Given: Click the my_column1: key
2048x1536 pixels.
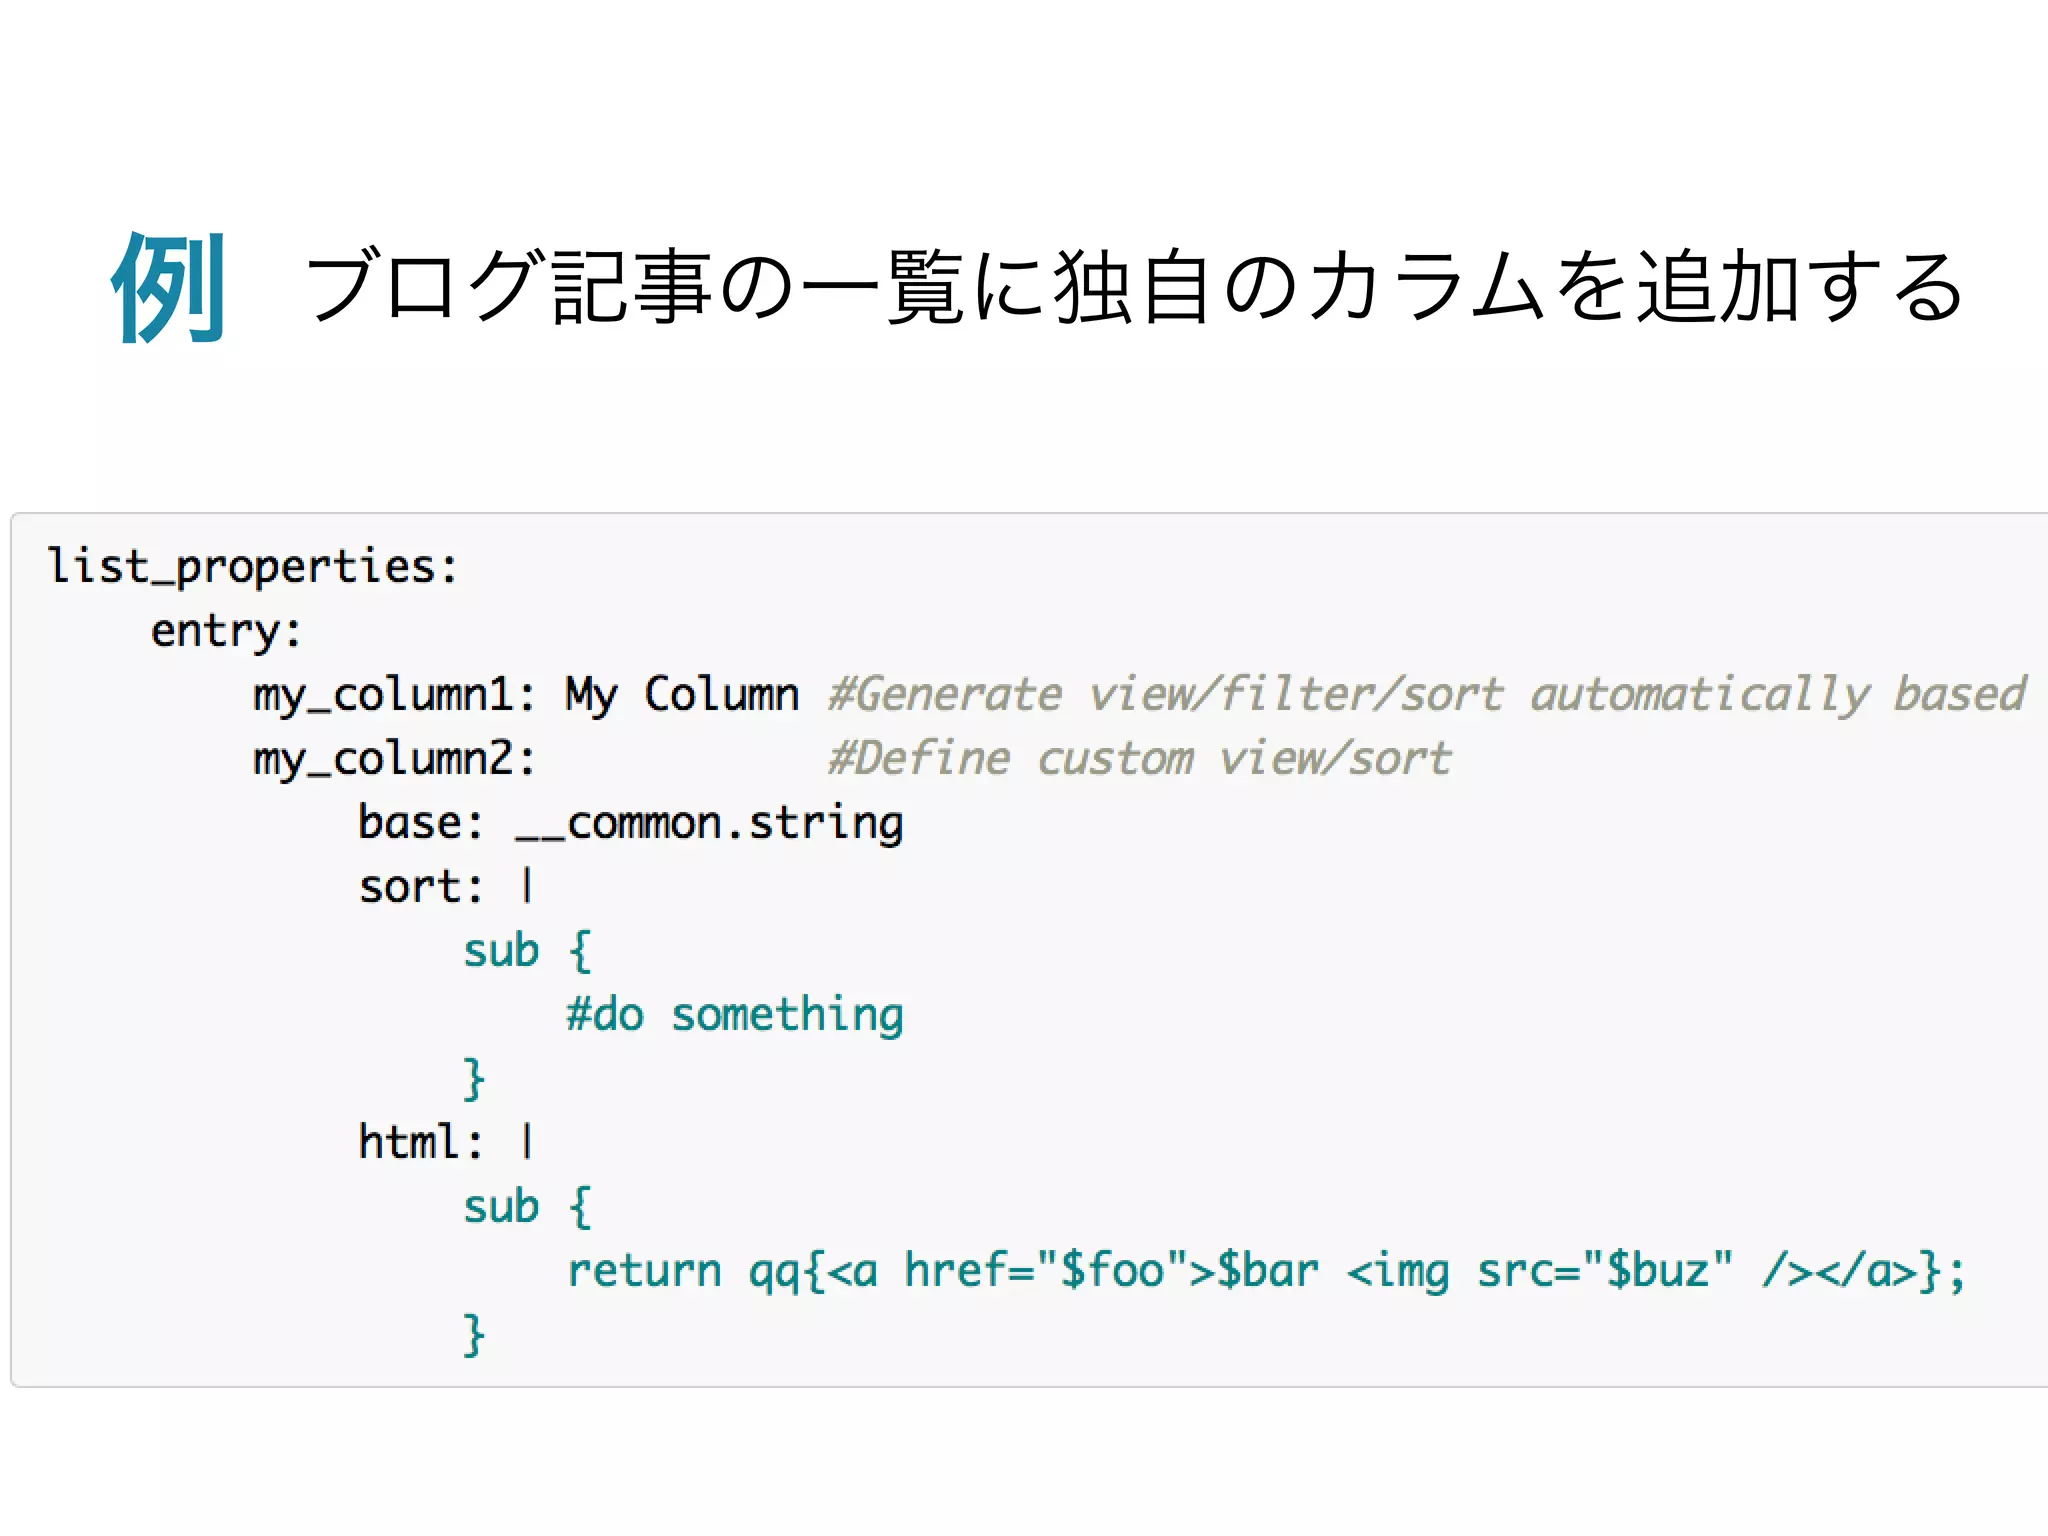Looking at the screenshot, I should [x=394, y=695].
